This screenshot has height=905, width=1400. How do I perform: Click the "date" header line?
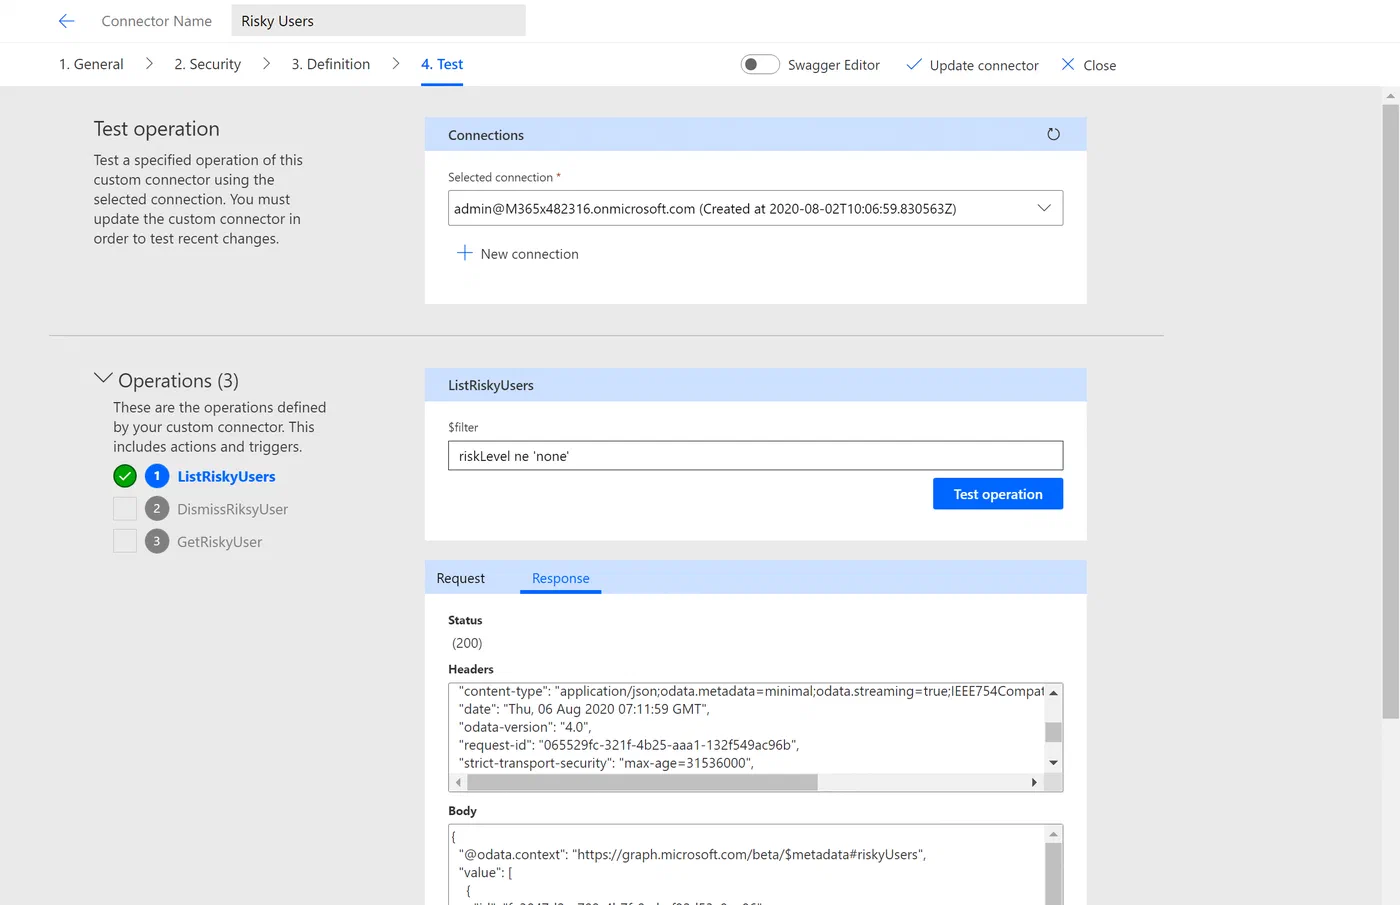(x=584, y=709)
